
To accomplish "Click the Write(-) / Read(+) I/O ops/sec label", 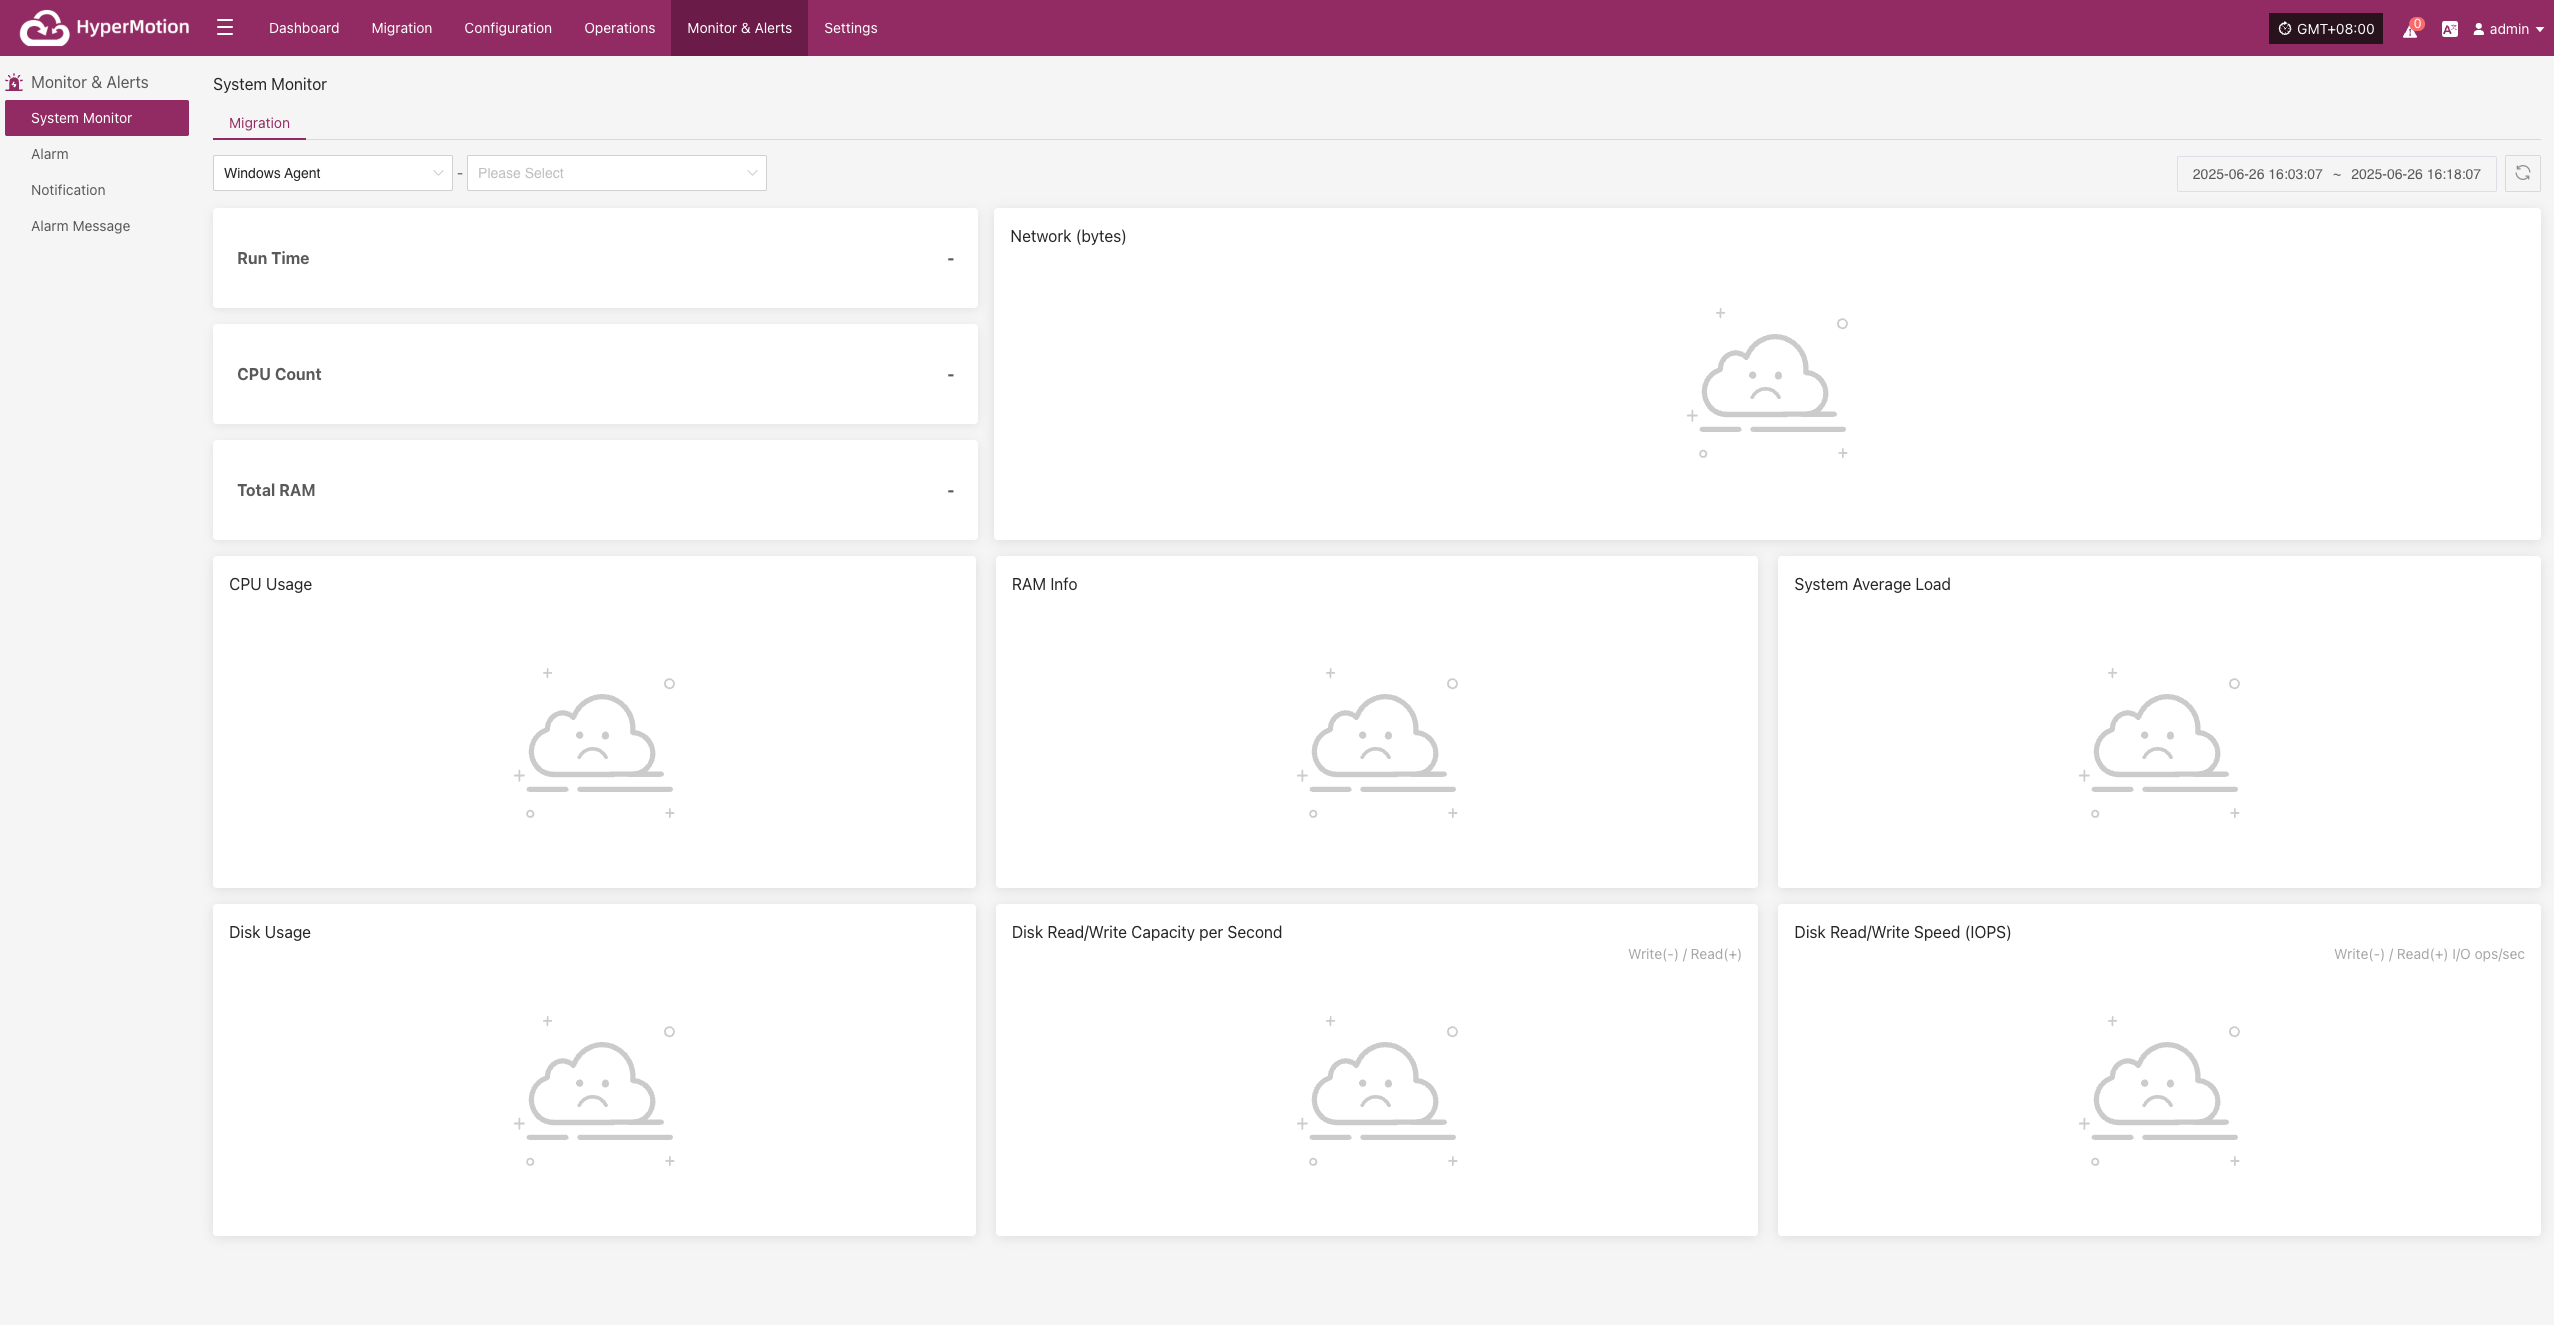I will point(2429,954).
